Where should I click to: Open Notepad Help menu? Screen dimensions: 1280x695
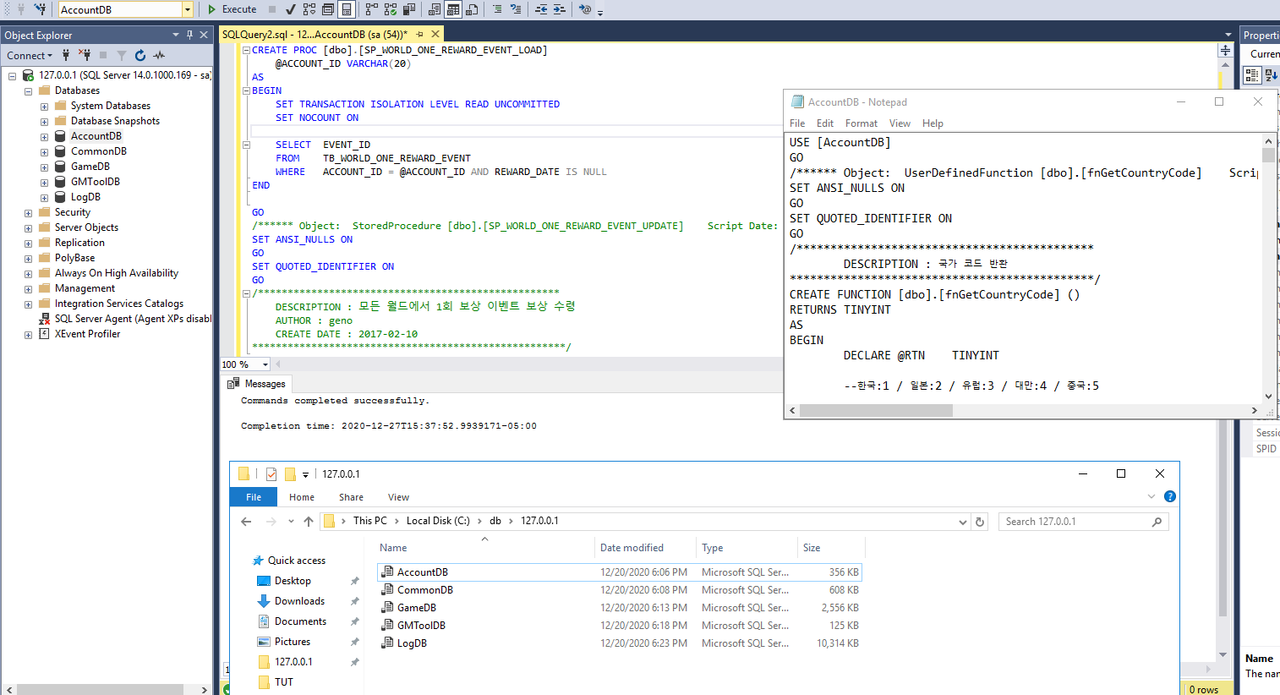[x=933, y=123]
